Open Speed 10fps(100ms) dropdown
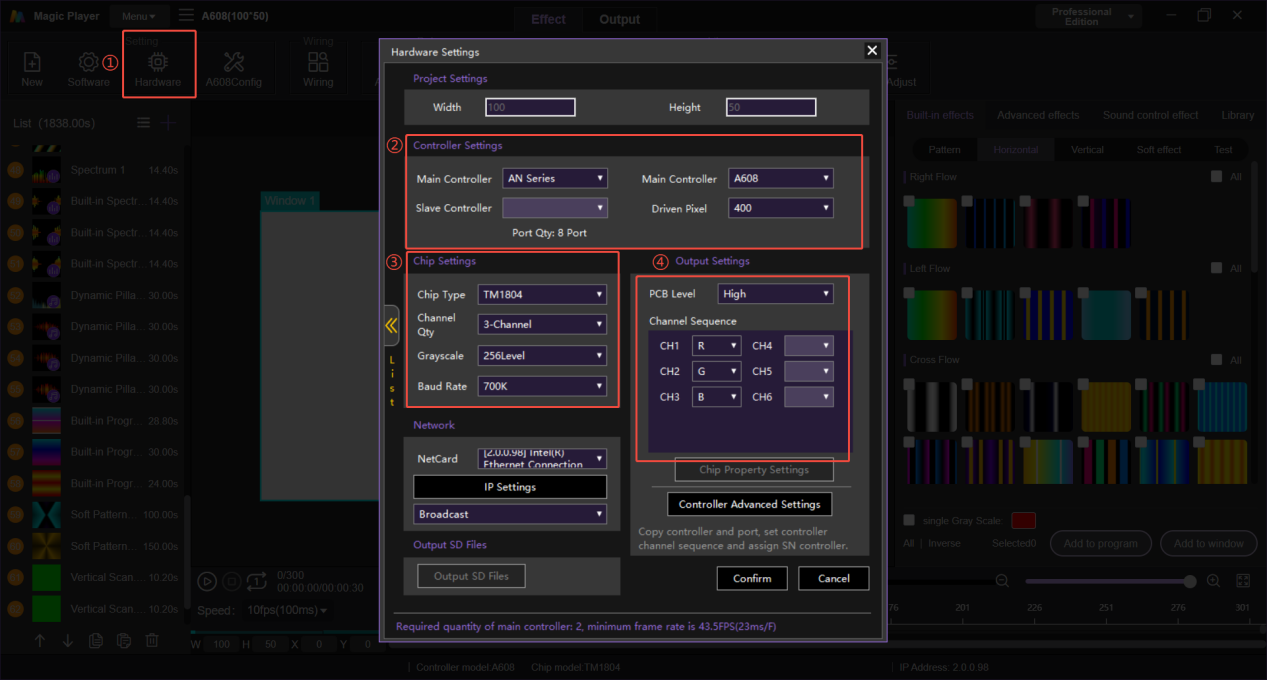 click(x=287, y=610)
